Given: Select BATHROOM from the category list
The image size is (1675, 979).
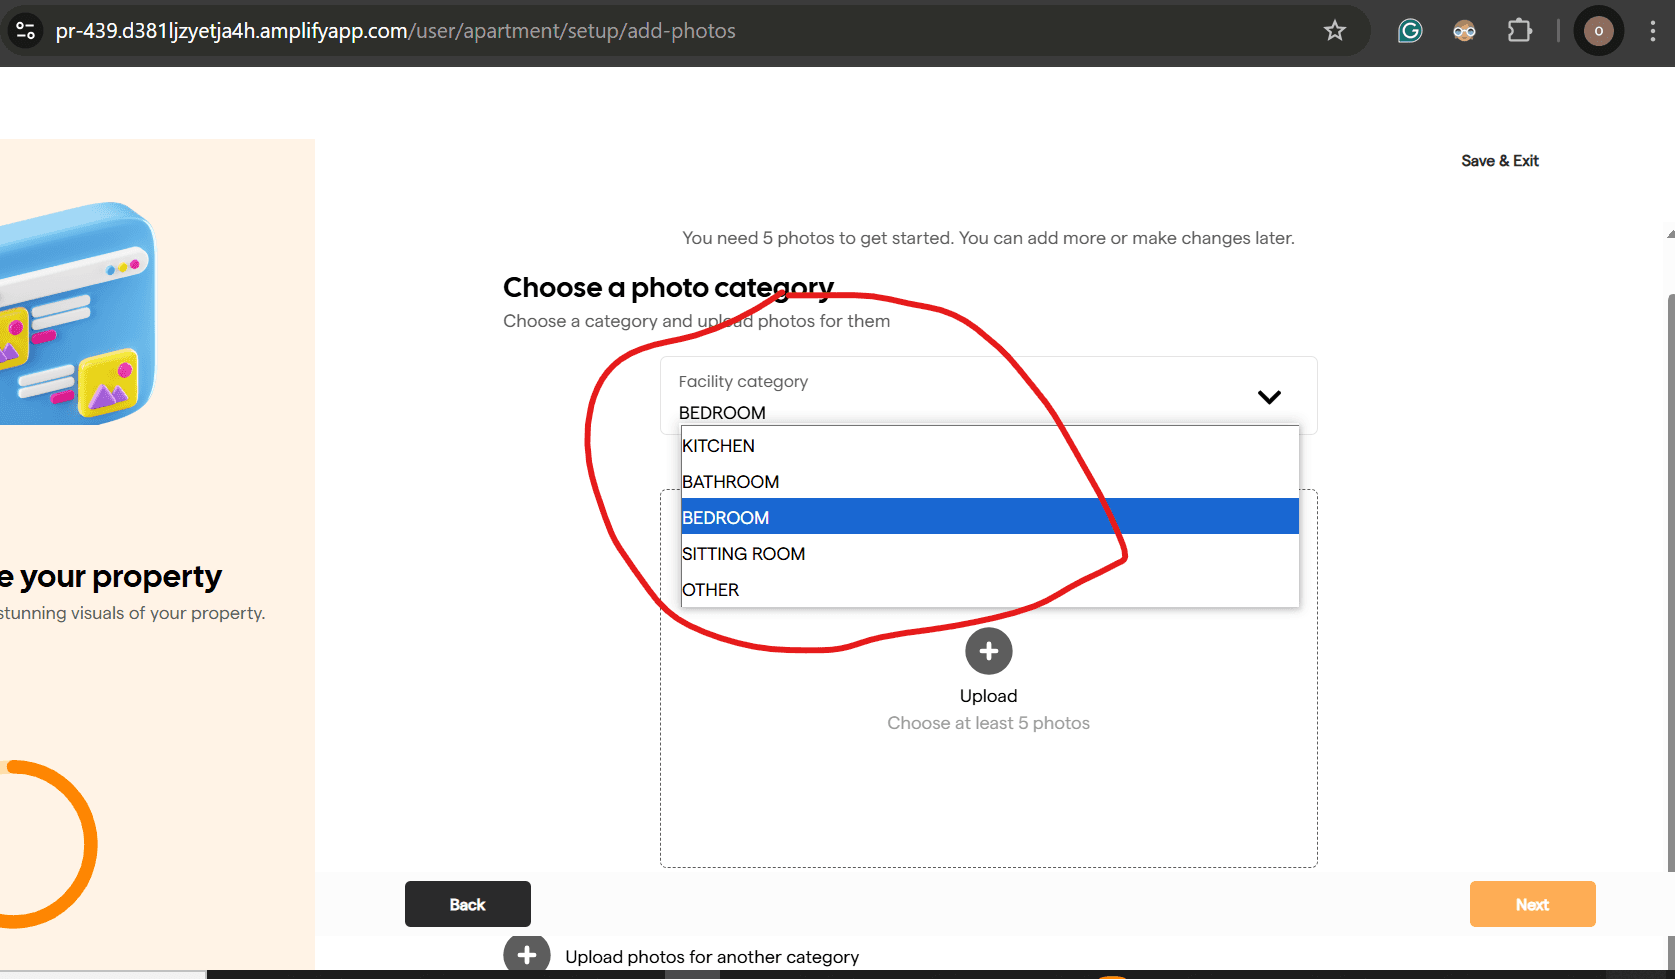Looking at the screenshot, I should (990, 482).
